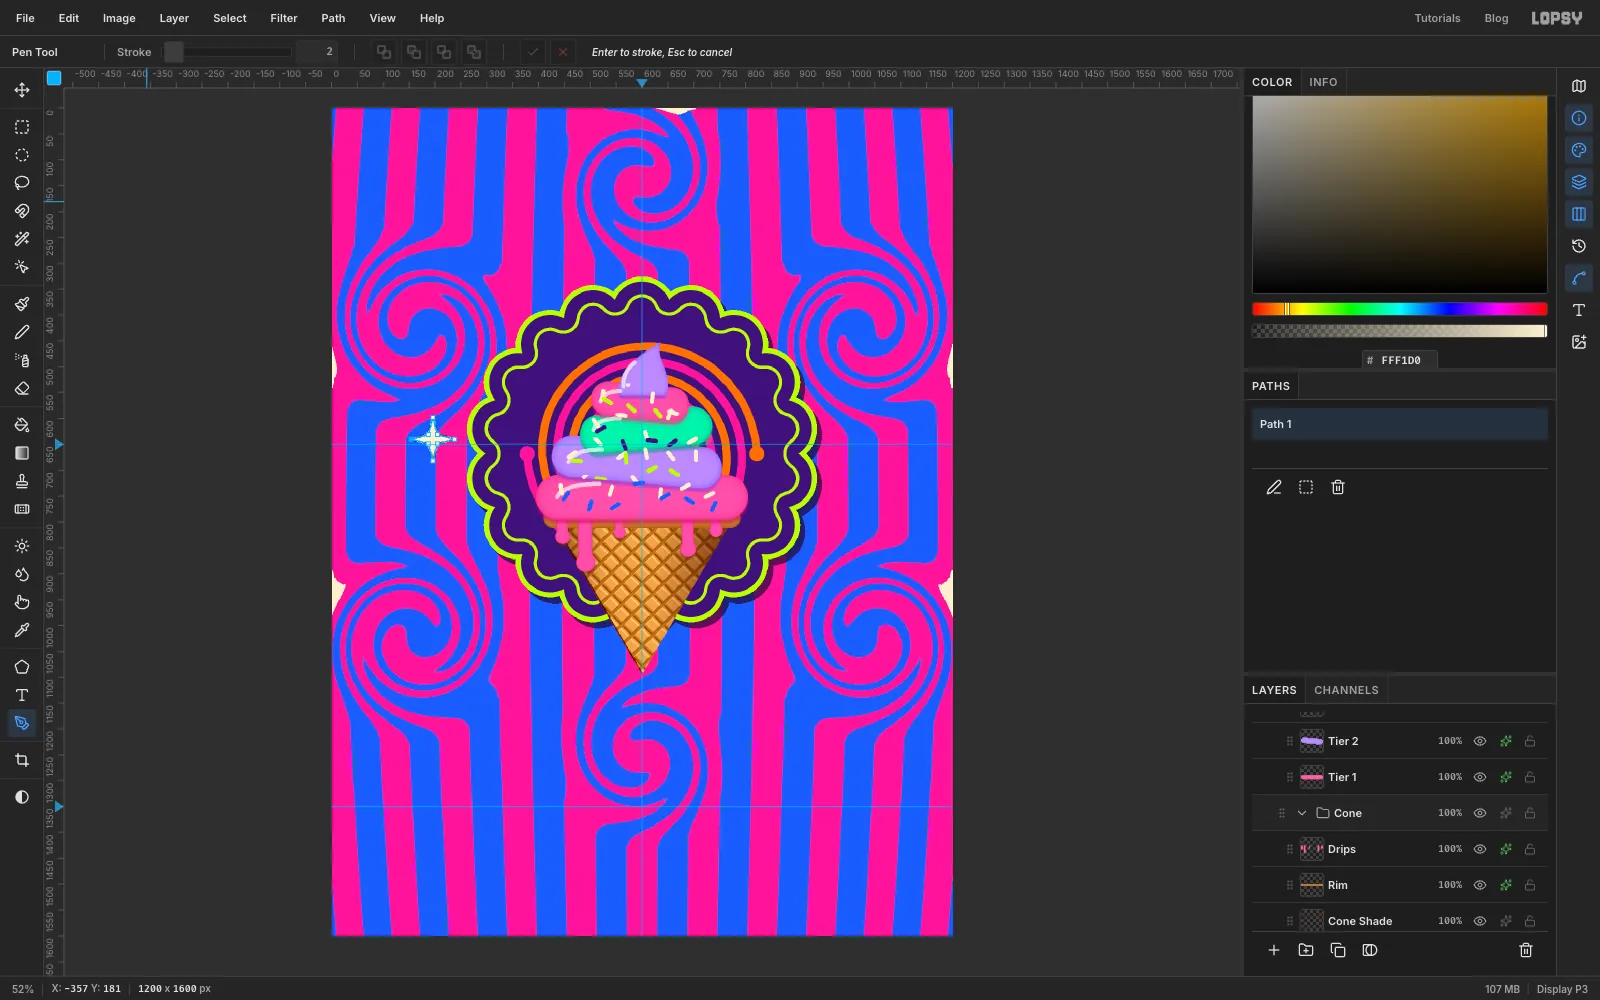Select the Magic Wand tool

point(22,239)
